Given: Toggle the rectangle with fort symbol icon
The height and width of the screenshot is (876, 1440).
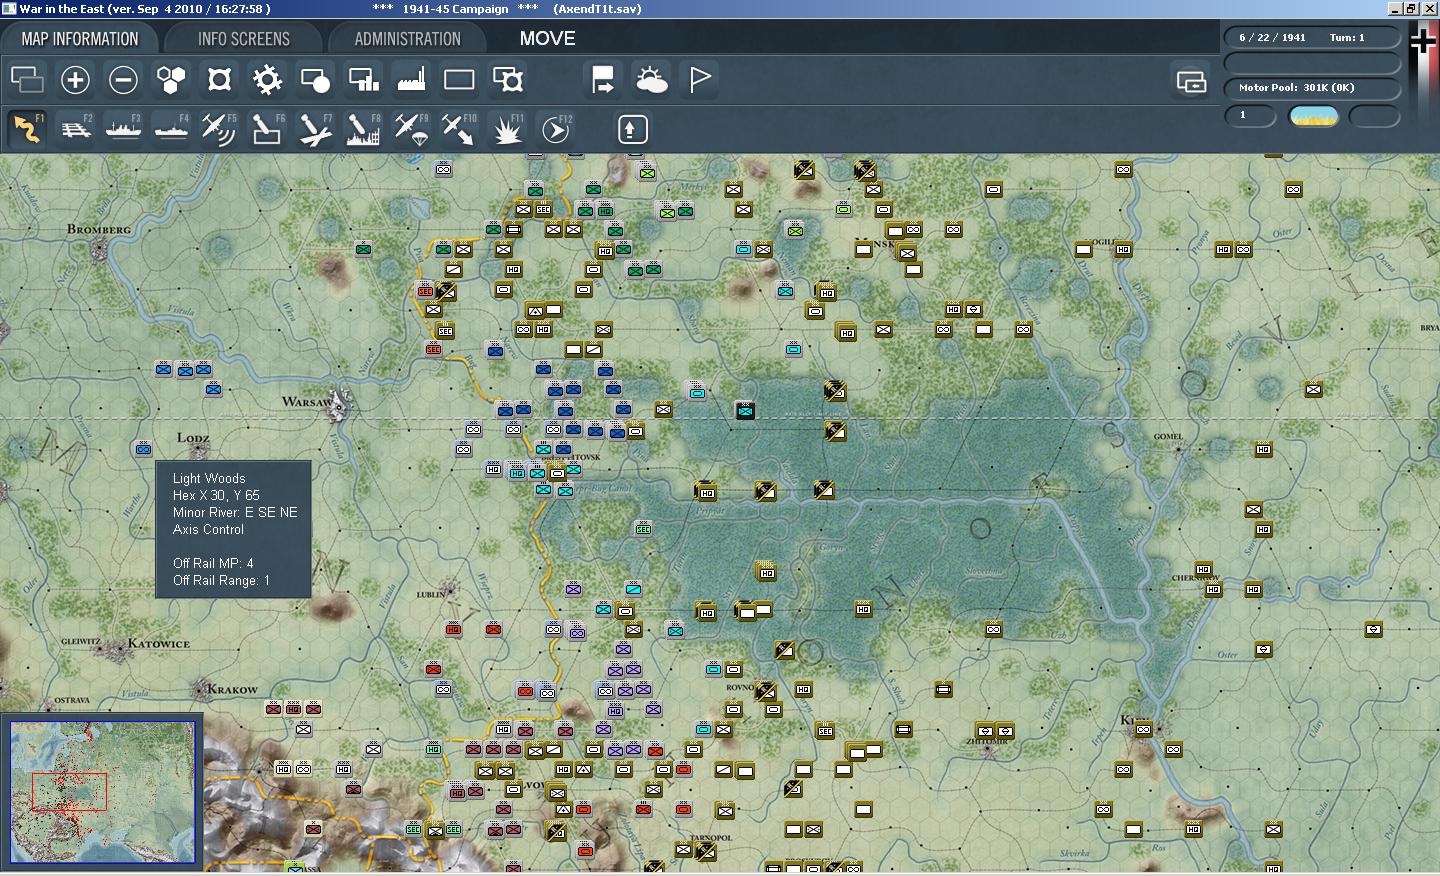Looking at the screenshot, I should tap(507, 79).
